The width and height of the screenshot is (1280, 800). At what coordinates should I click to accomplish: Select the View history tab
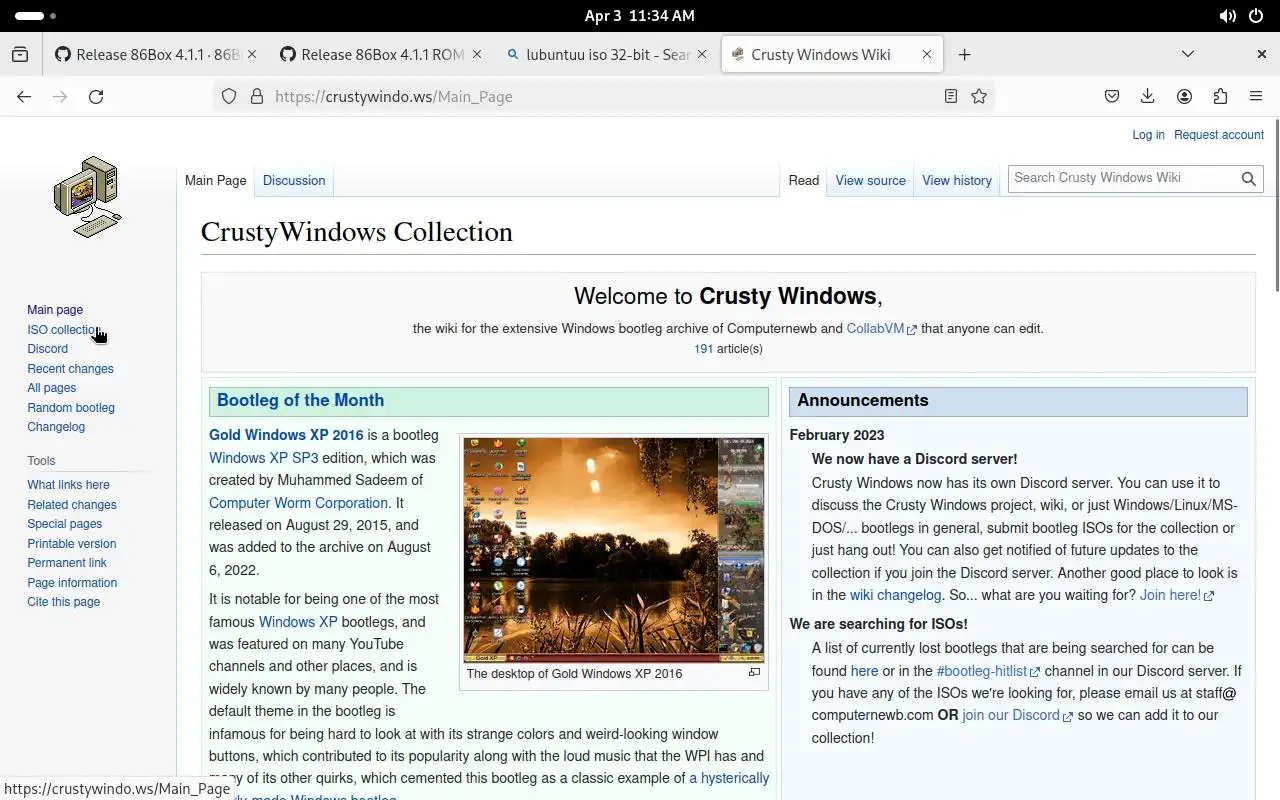957,181
